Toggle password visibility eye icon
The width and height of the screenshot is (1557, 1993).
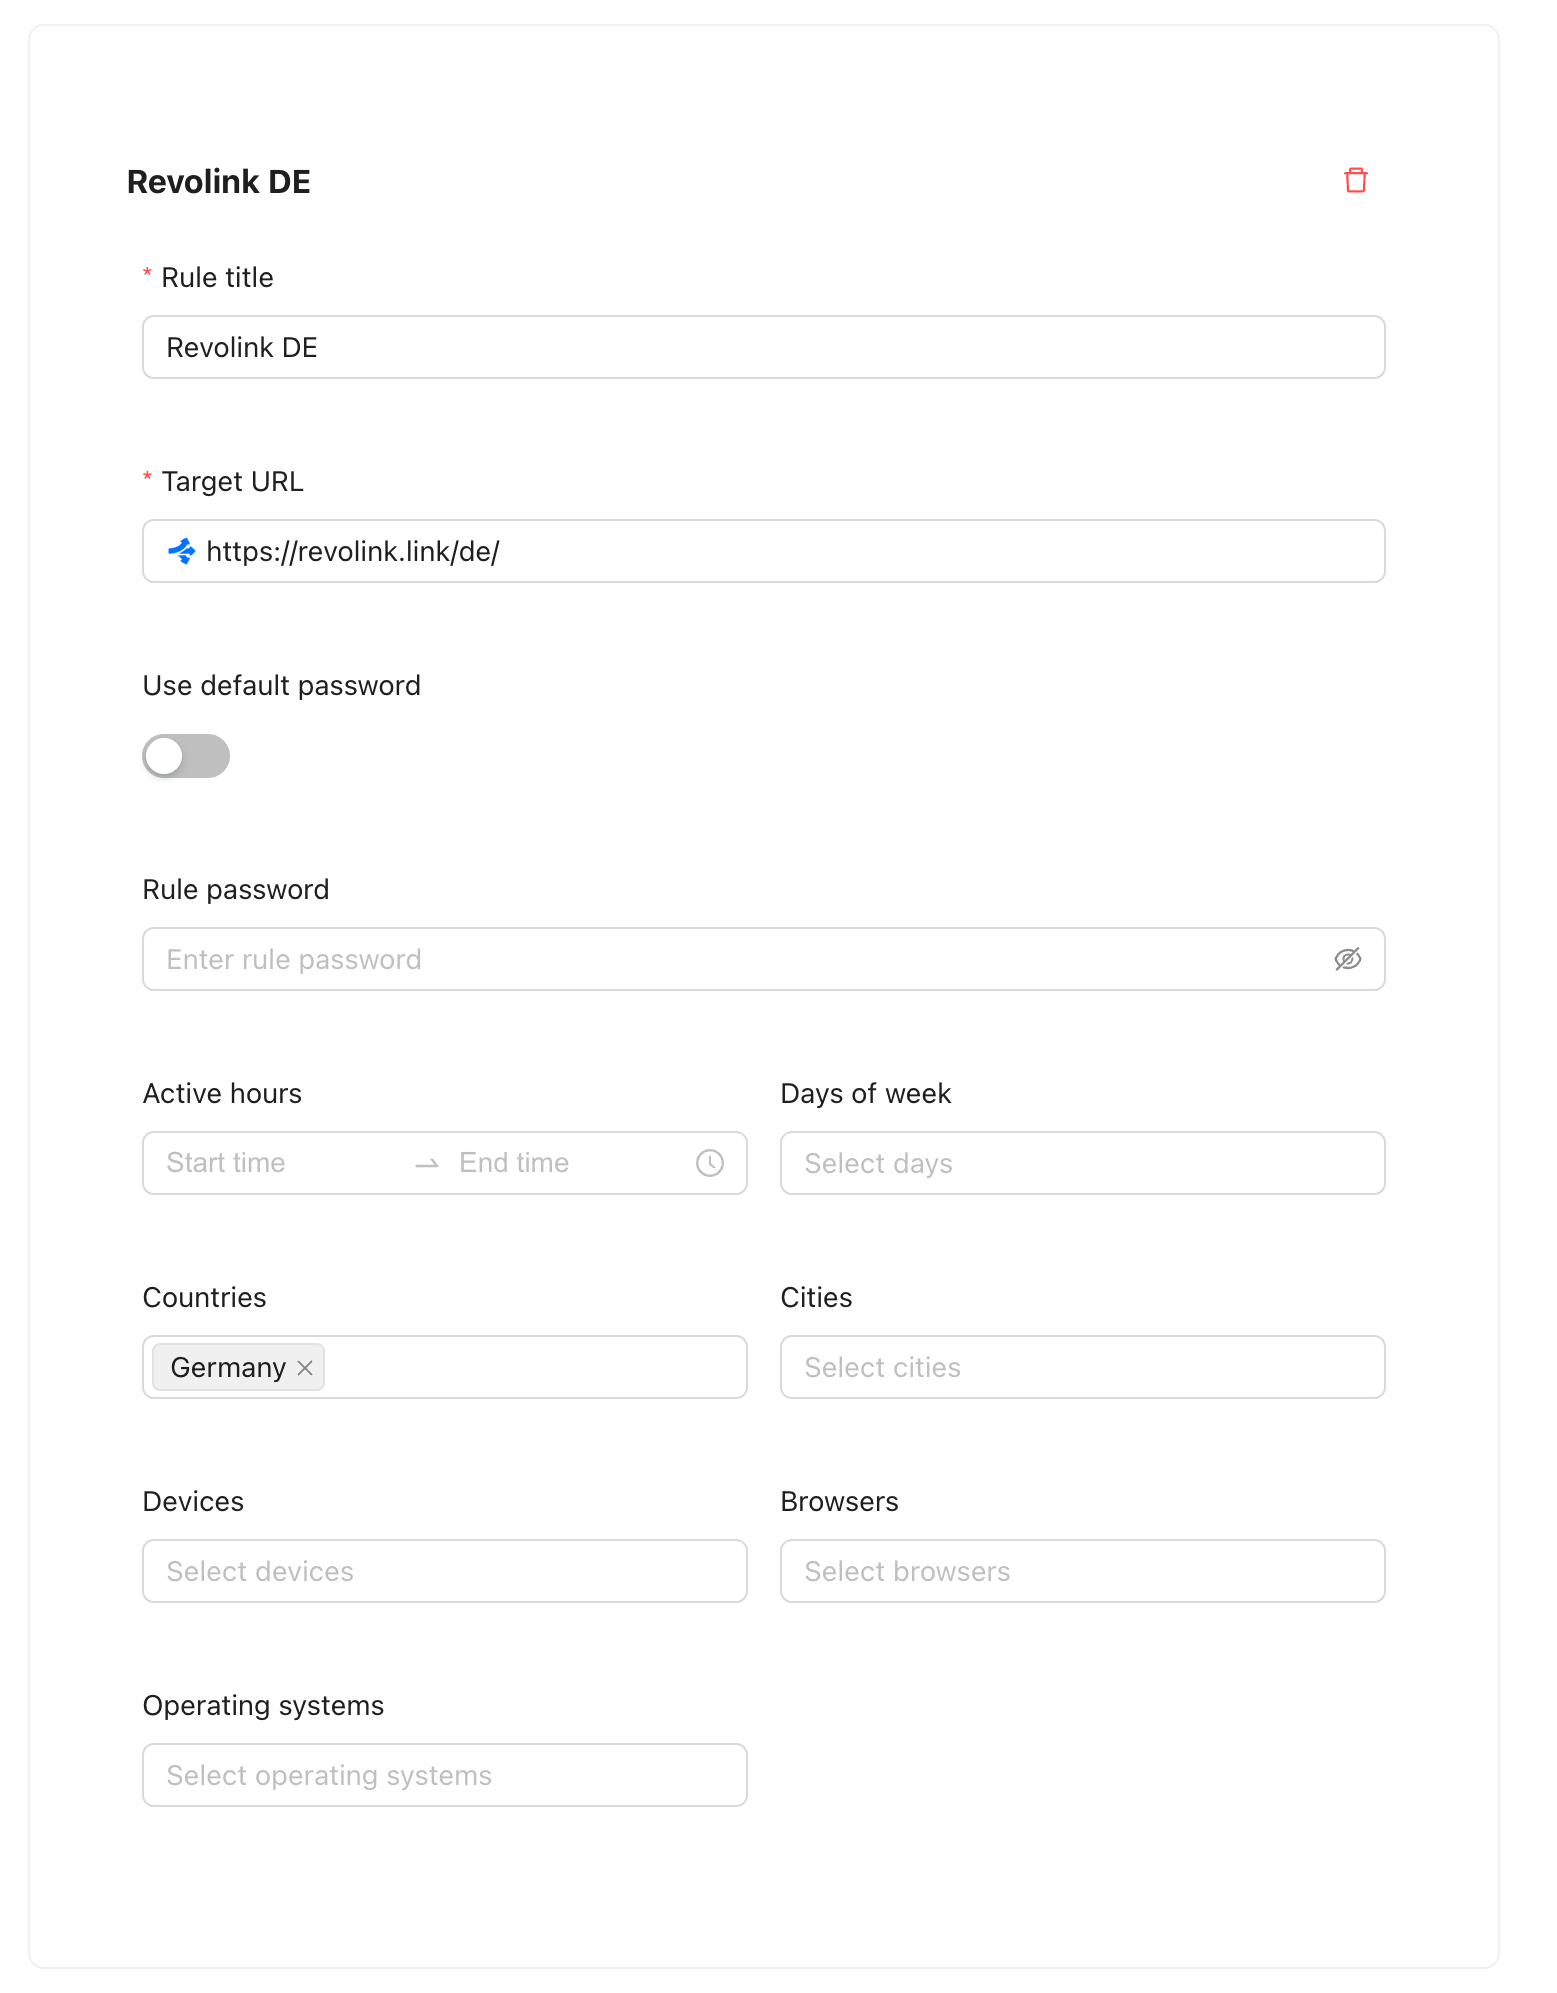point(1347,960)
